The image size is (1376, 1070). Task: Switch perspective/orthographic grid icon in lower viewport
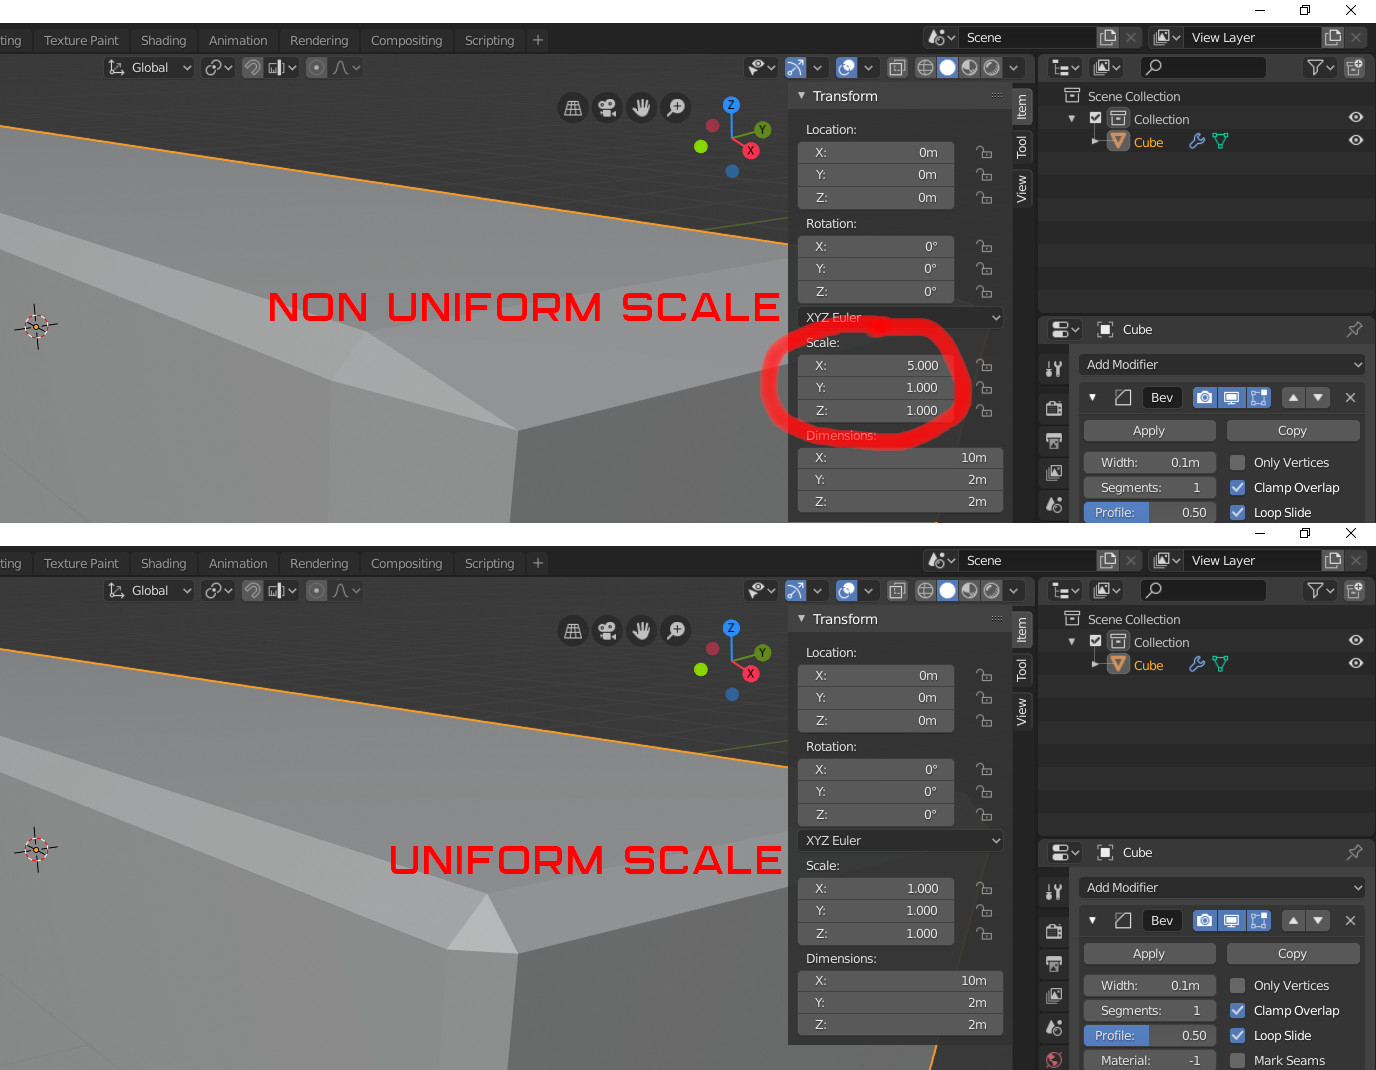point(573,630)
